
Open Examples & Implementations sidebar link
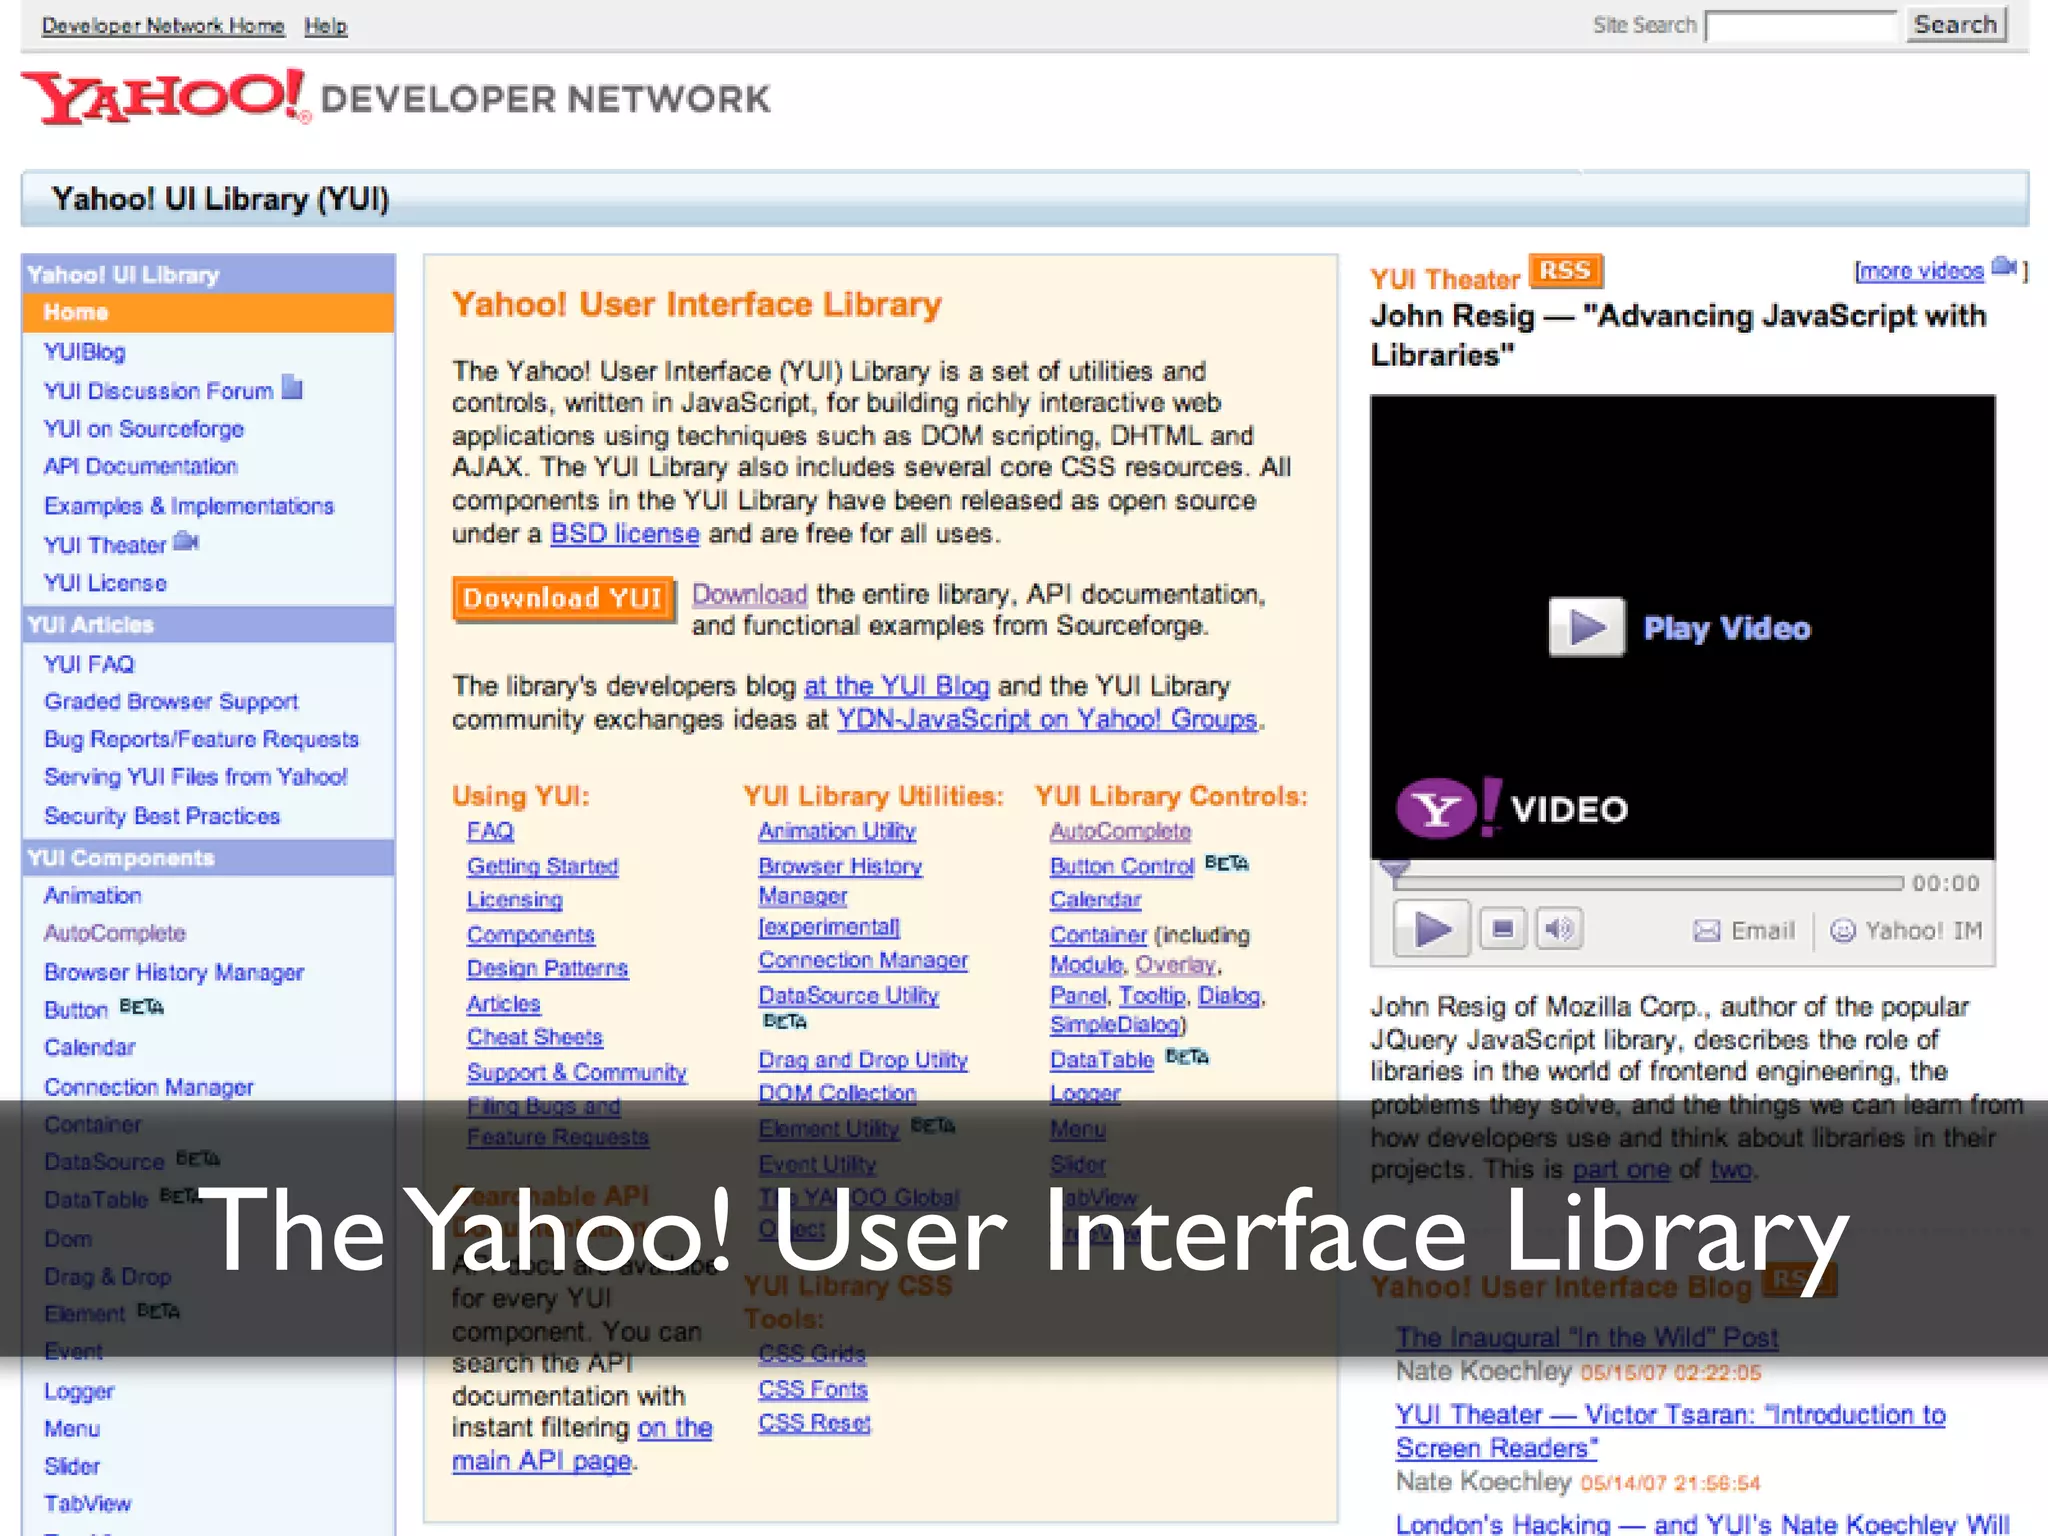(x=189, y=506)
